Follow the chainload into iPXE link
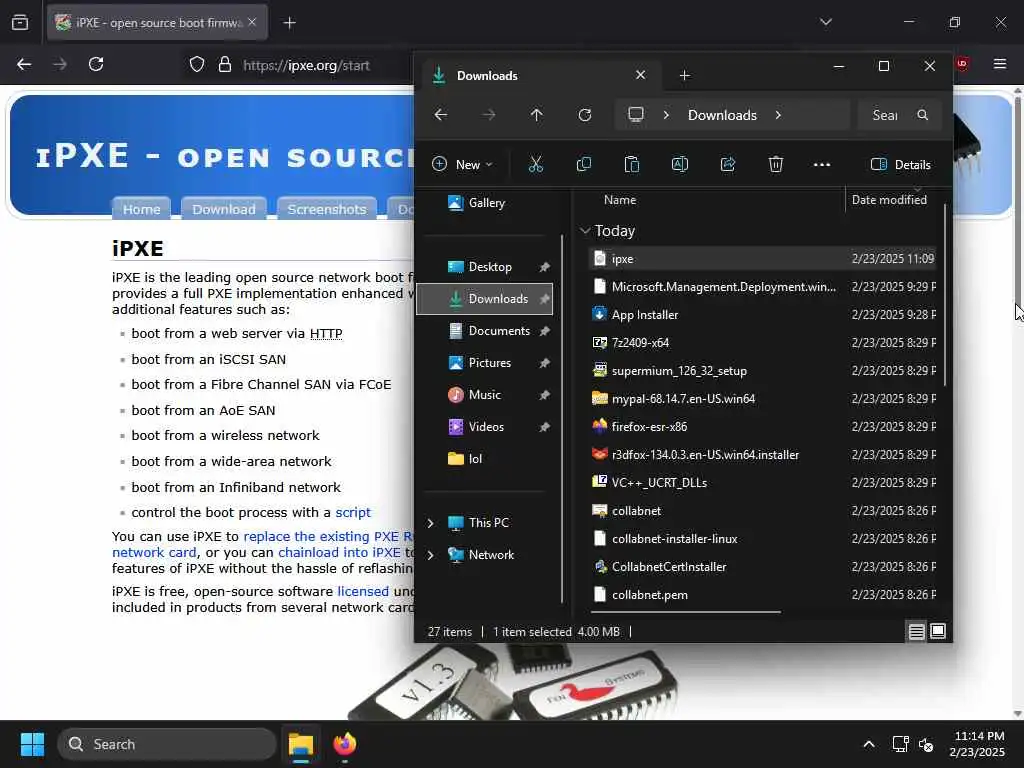1024x768 pixels. [339, 552]
